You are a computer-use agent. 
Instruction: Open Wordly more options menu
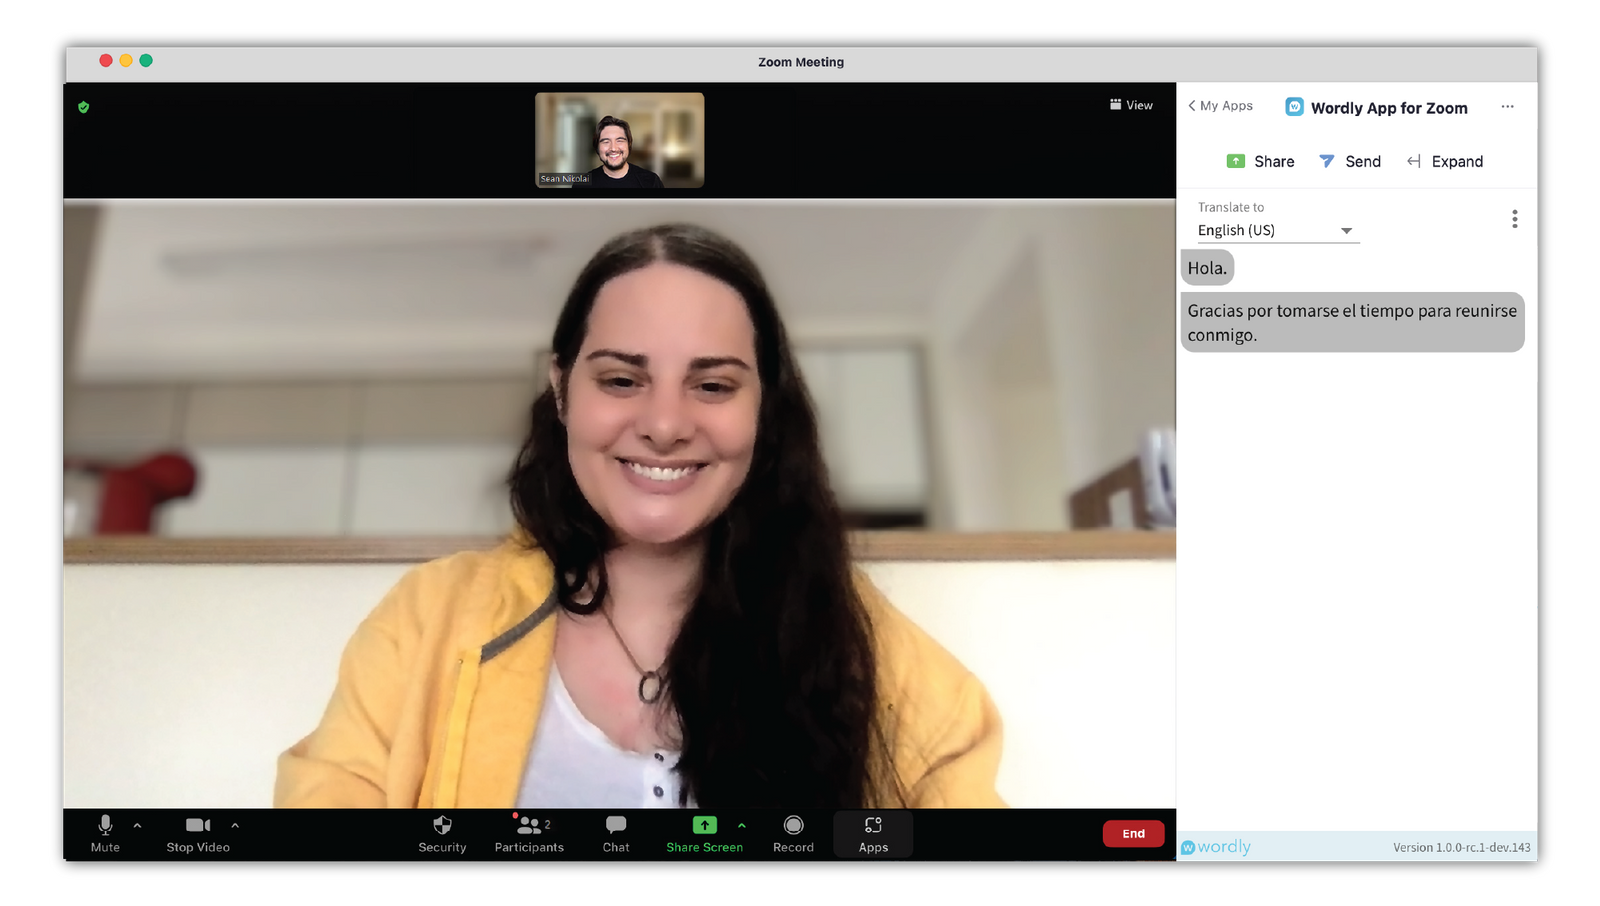(1508, 107)
